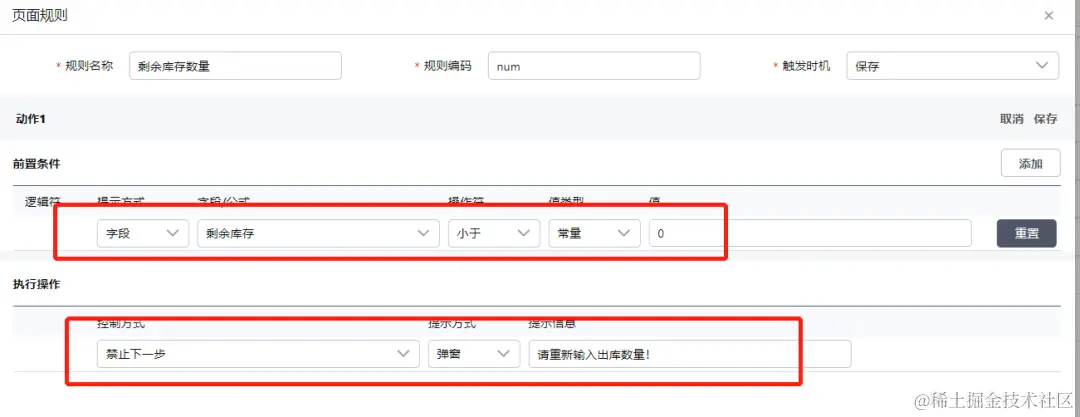Open the 常量 value type dropdown

[594, 234]
